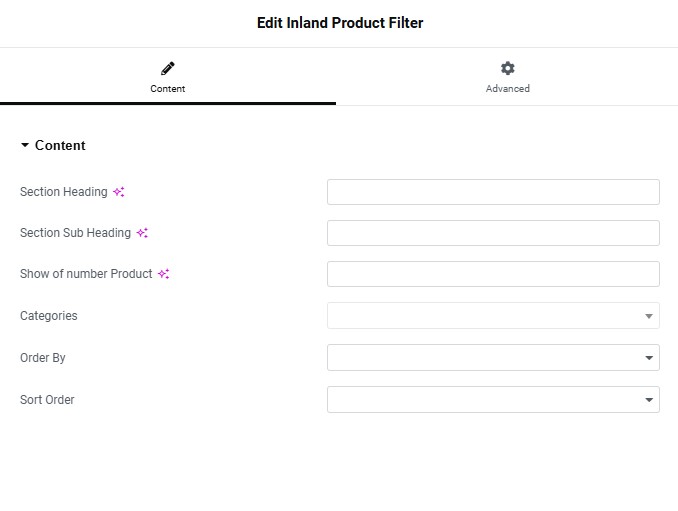Screen dimensions: 678x511
Task: Select the Content tab label
Action: (168, 89)
